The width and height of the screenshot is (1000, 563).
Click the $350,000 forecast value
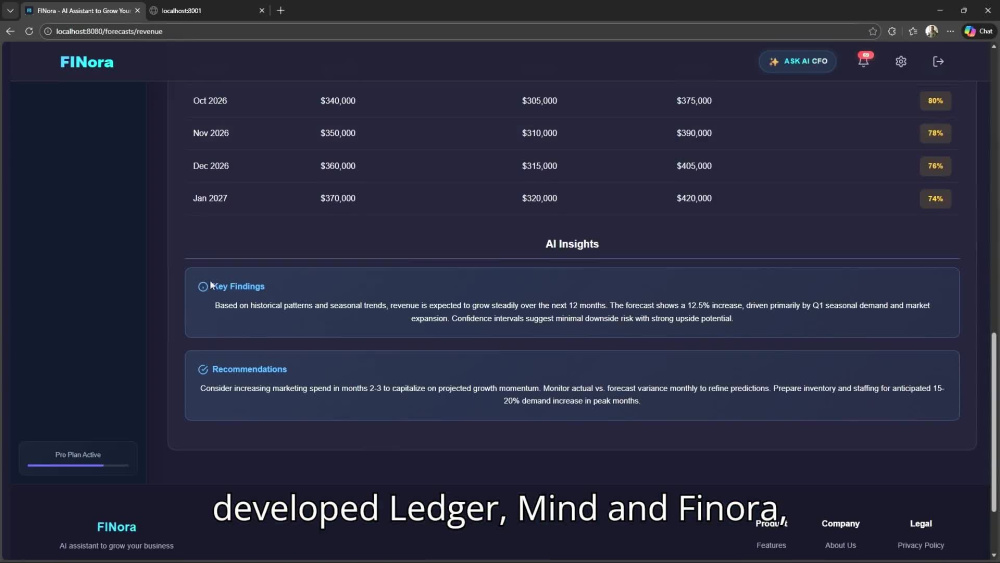point(338,133)
